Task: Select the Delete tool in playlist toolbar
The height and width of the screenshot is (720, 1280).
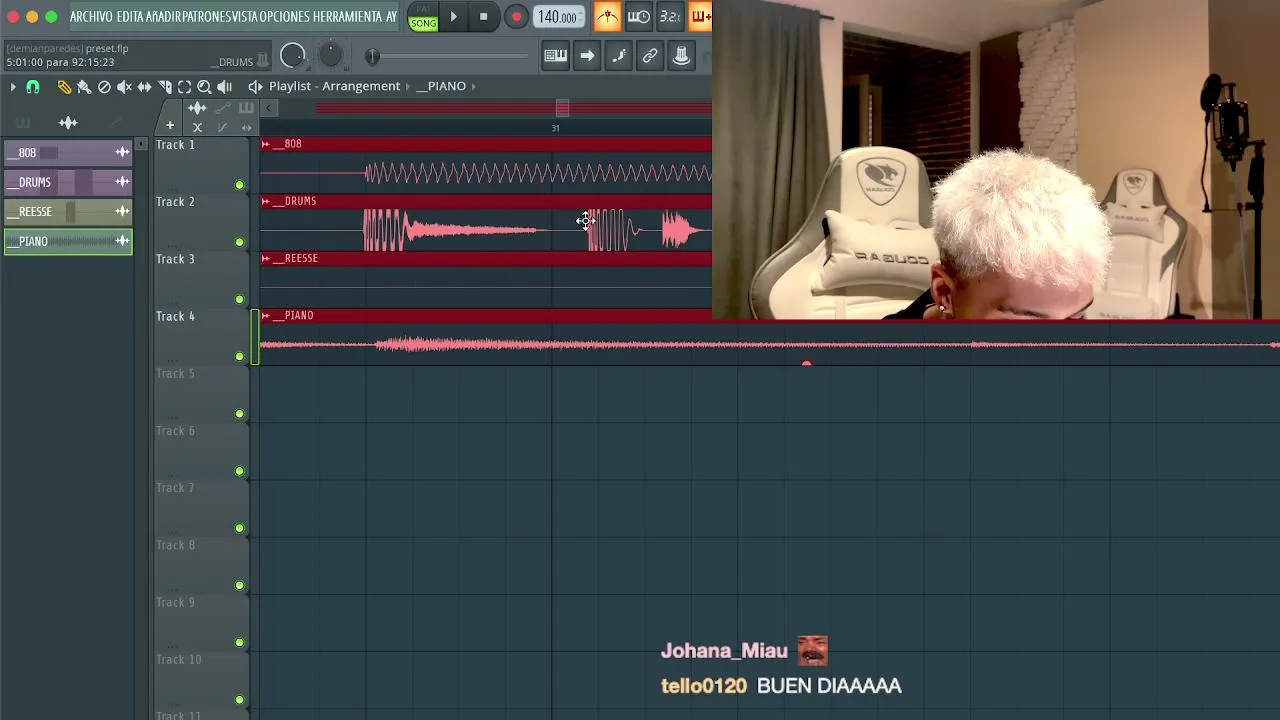Action: tap(104, 87)
